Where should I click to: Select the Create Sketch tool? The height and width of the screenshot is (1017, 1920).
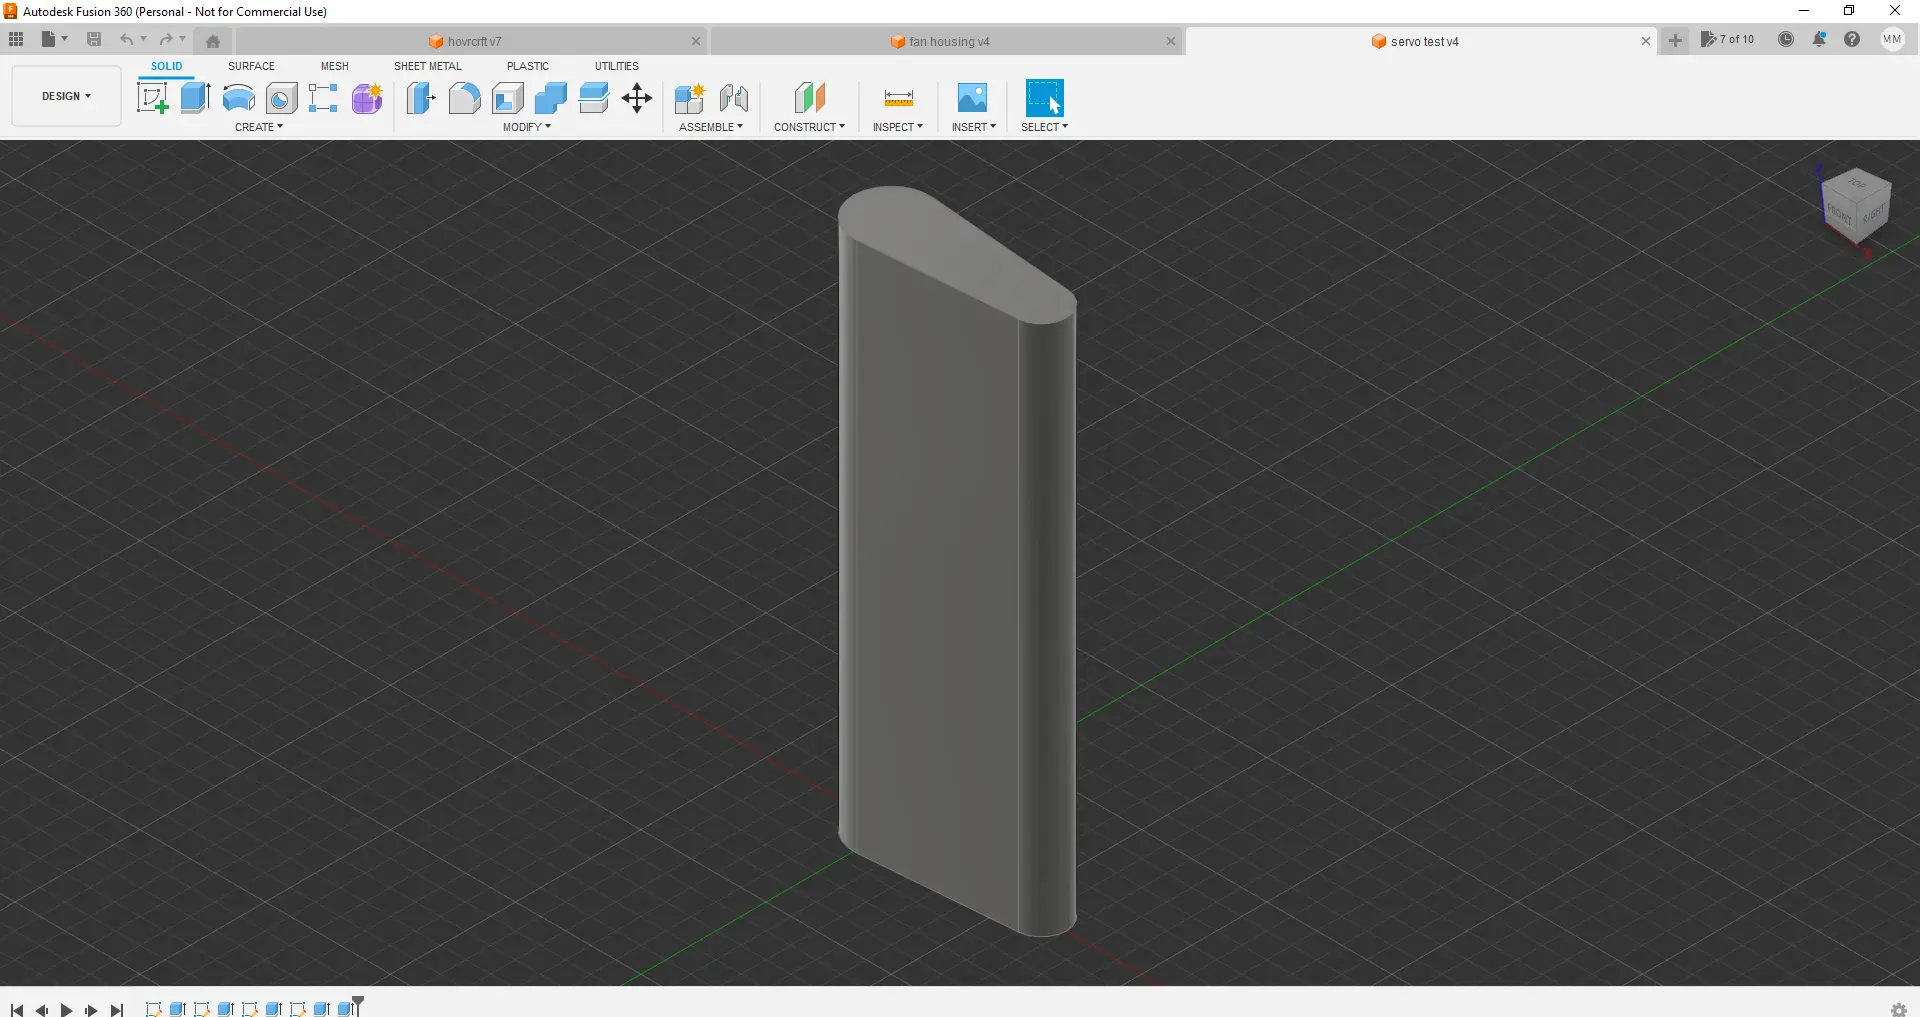(152, 98)
